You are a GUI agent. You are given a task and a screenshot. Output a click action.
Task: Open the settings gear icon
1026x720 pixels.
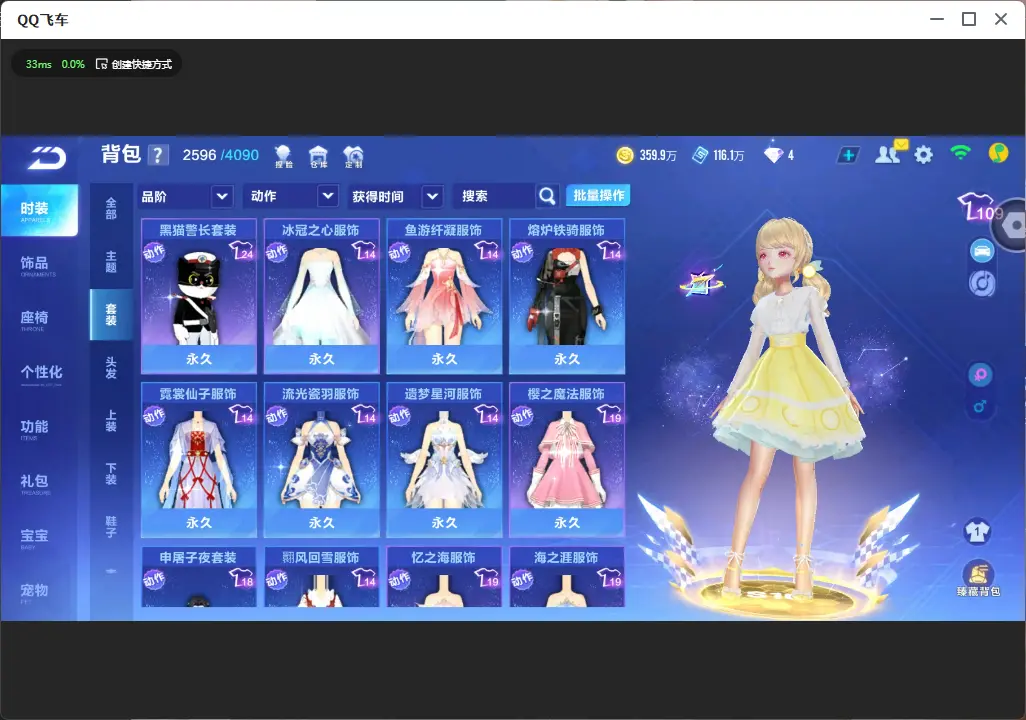point(923,155)
